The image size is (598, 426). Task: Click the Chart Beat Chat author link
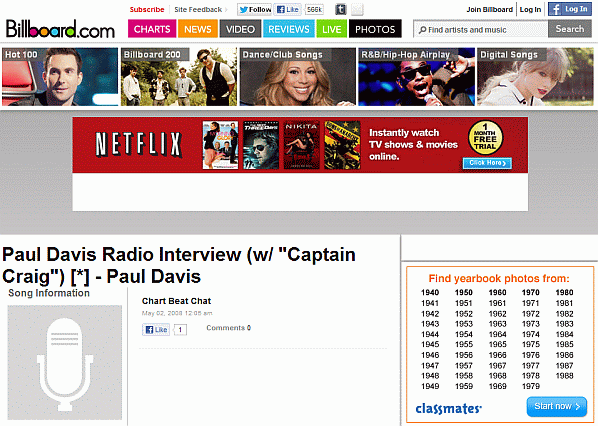(x=176, y=301)
